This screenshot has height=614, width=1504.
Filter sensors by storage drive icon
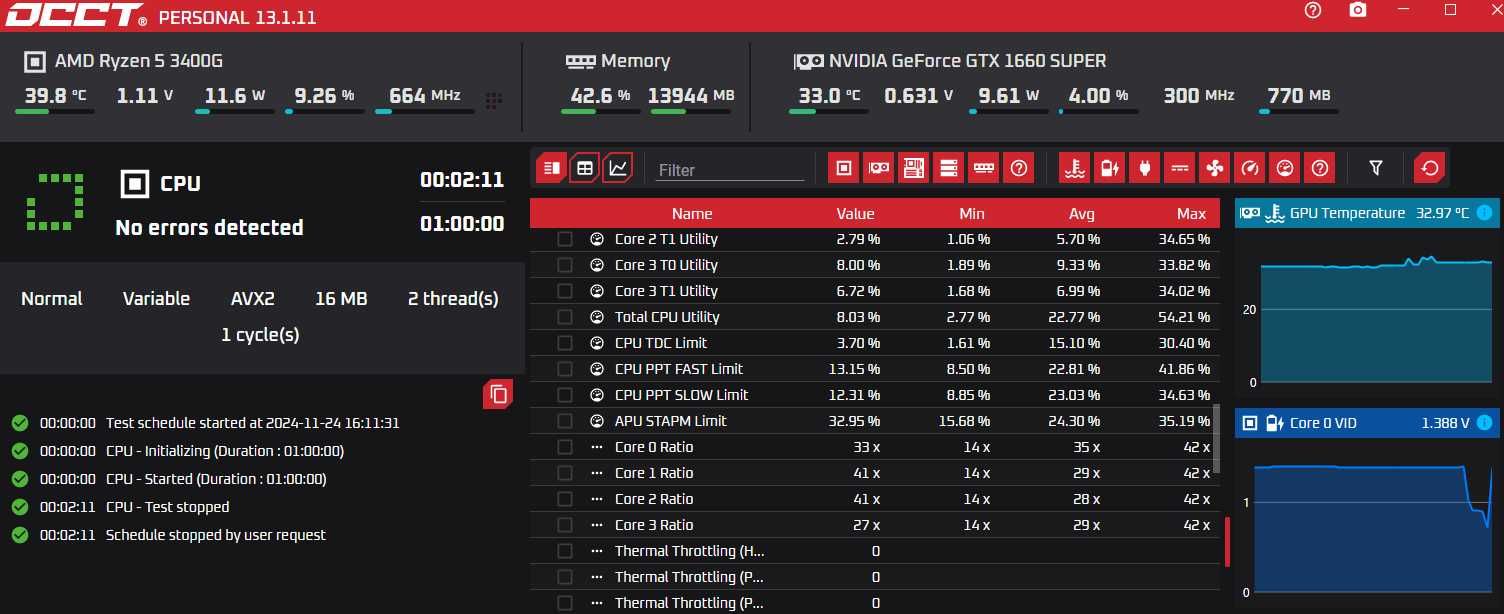point(949,168)
